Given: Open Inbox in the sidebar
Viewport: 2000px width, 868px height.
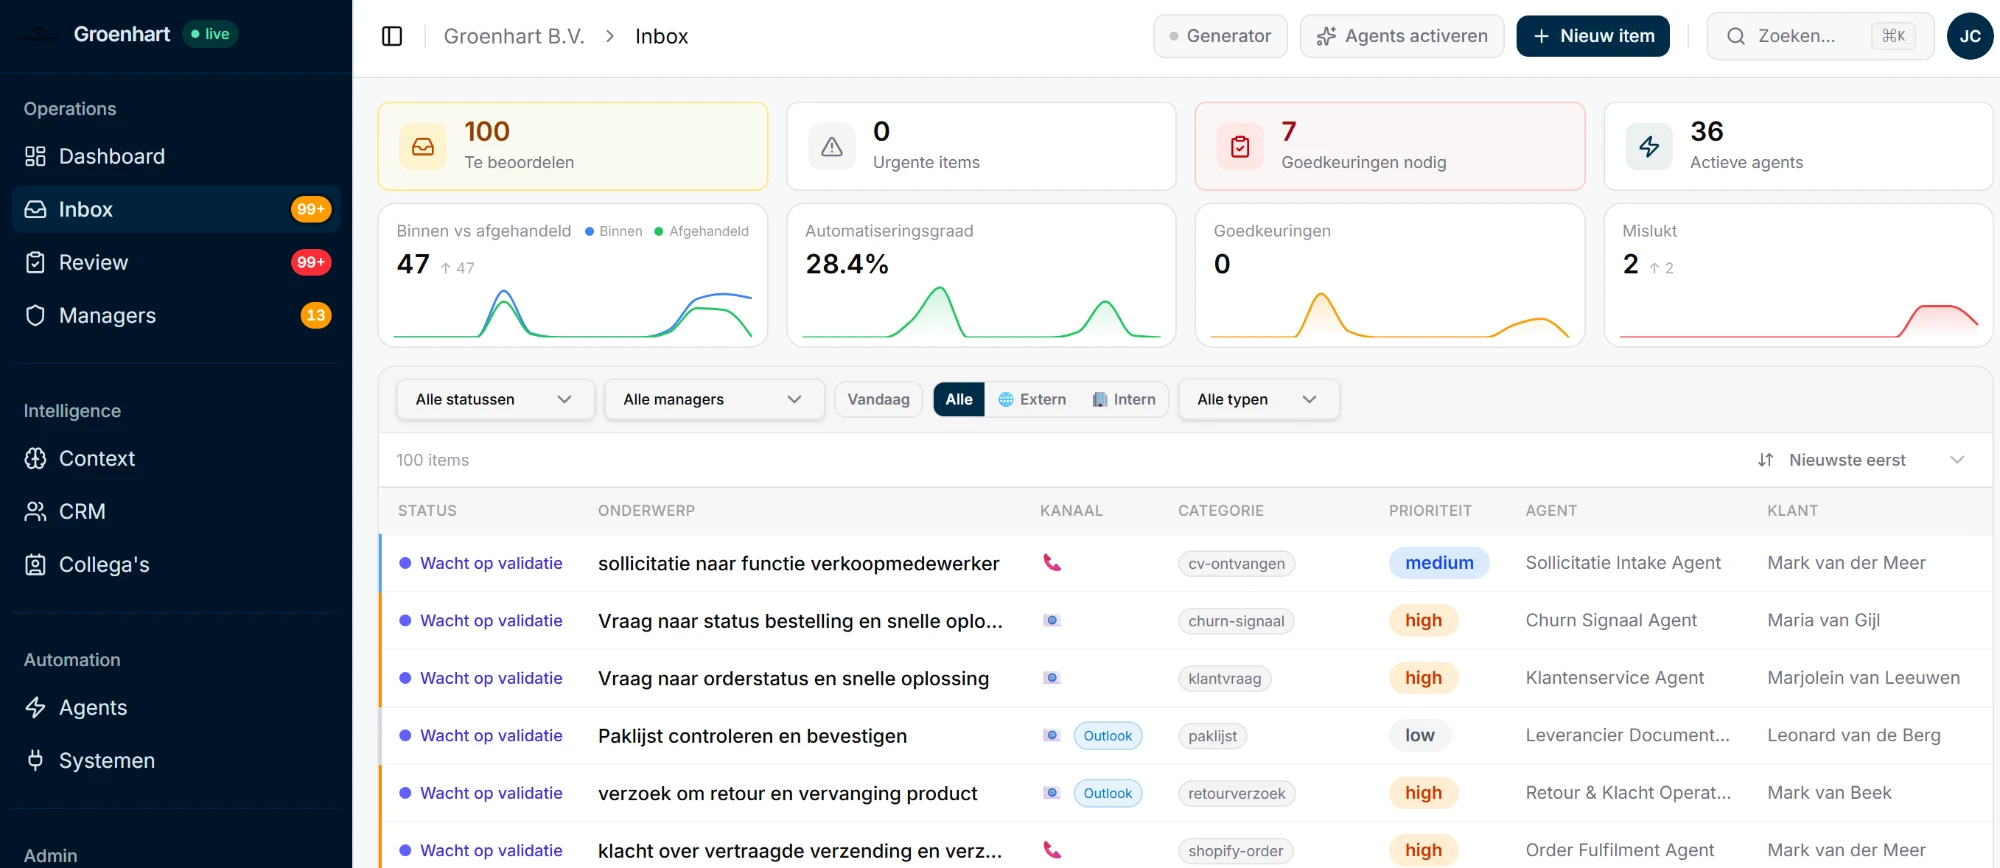Looking at the screenshot, I should [176, 209].
